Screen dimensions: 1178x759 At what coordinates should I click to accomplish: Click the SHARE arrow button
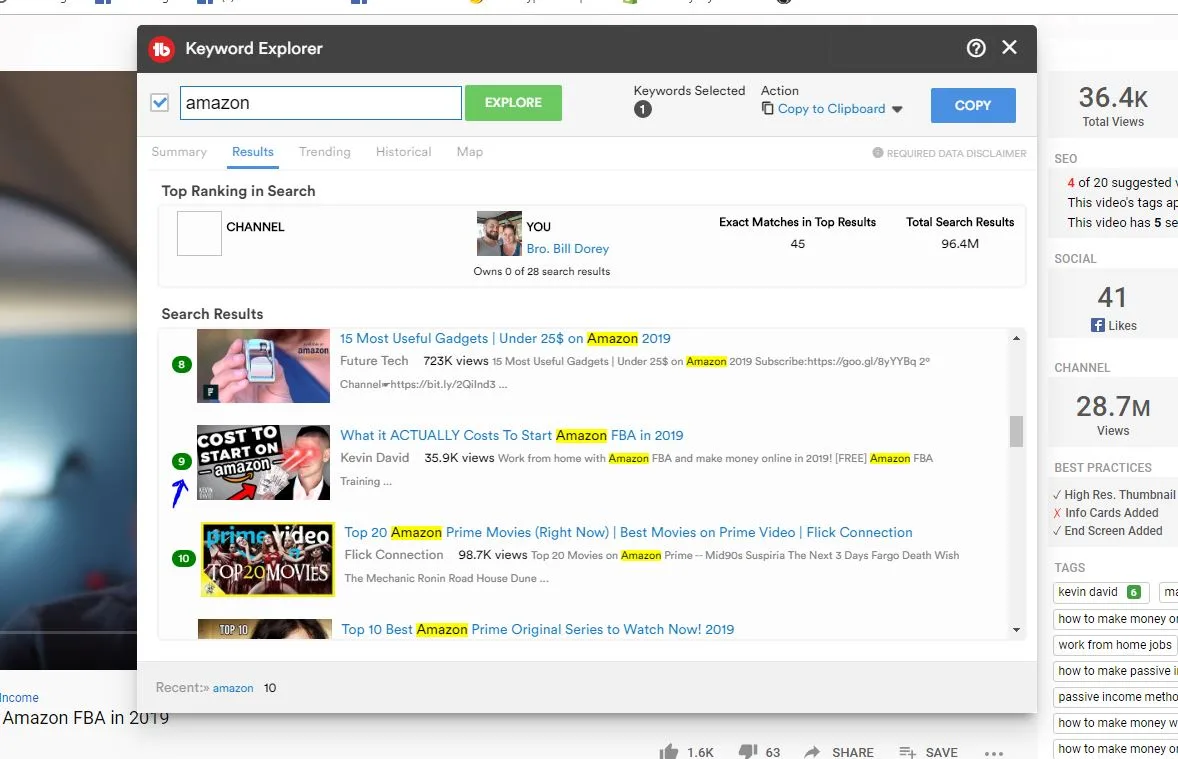click(838, 752)
